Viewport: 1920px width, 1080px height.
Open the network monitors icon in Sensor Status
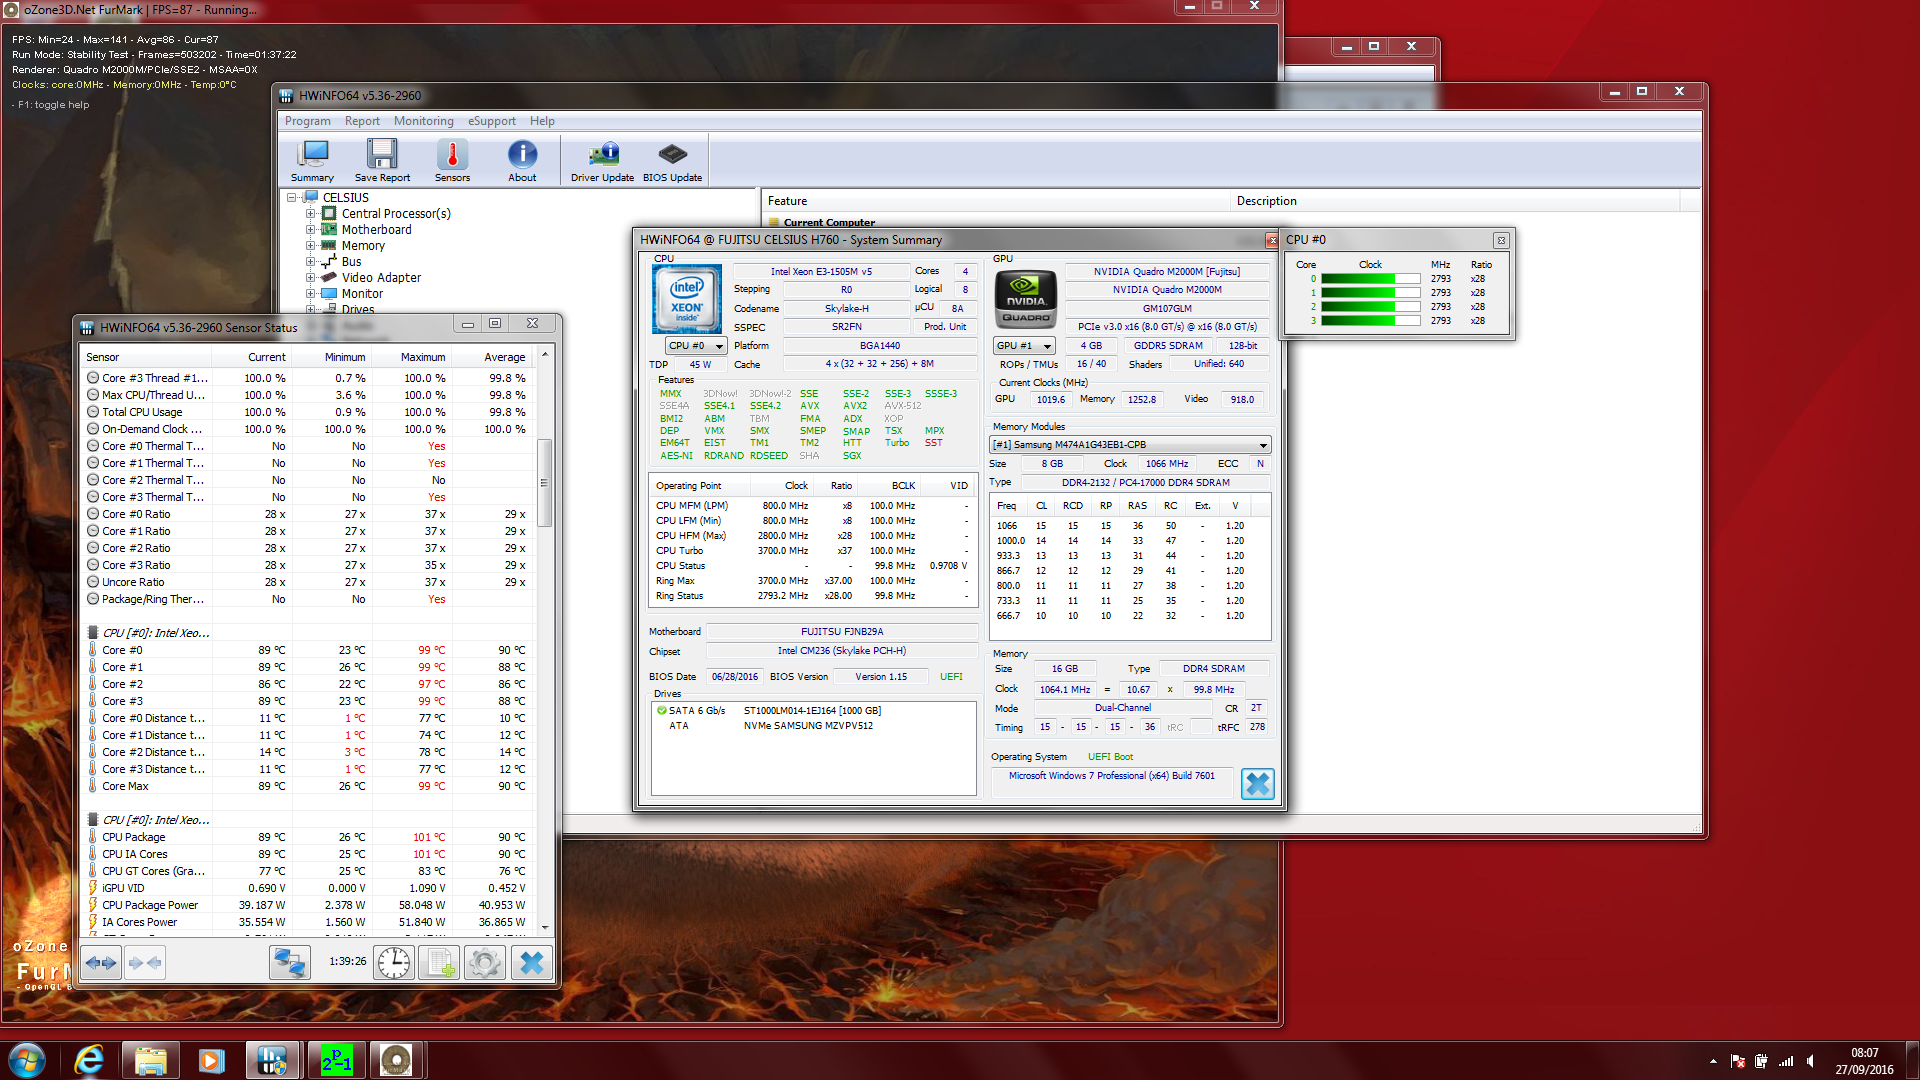pyautogui.click(x=290, y=963)
